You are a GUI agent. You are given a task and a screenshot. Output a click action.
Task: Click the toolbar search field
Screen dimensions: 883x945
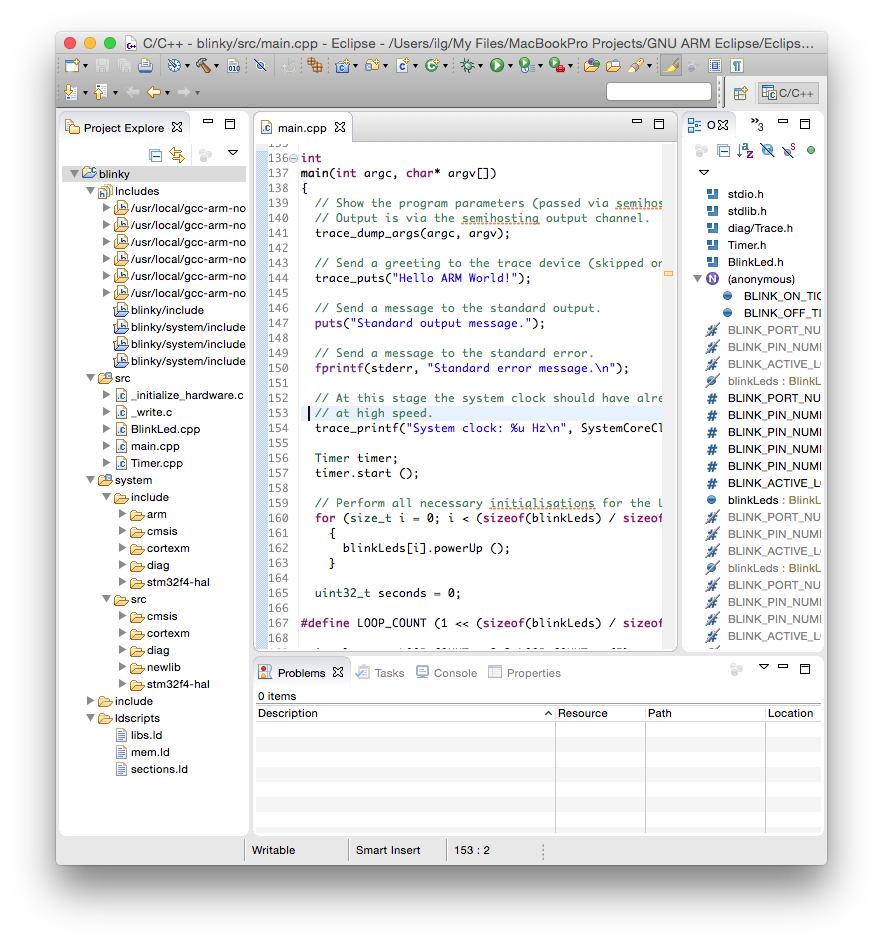(x=658, y=90)
